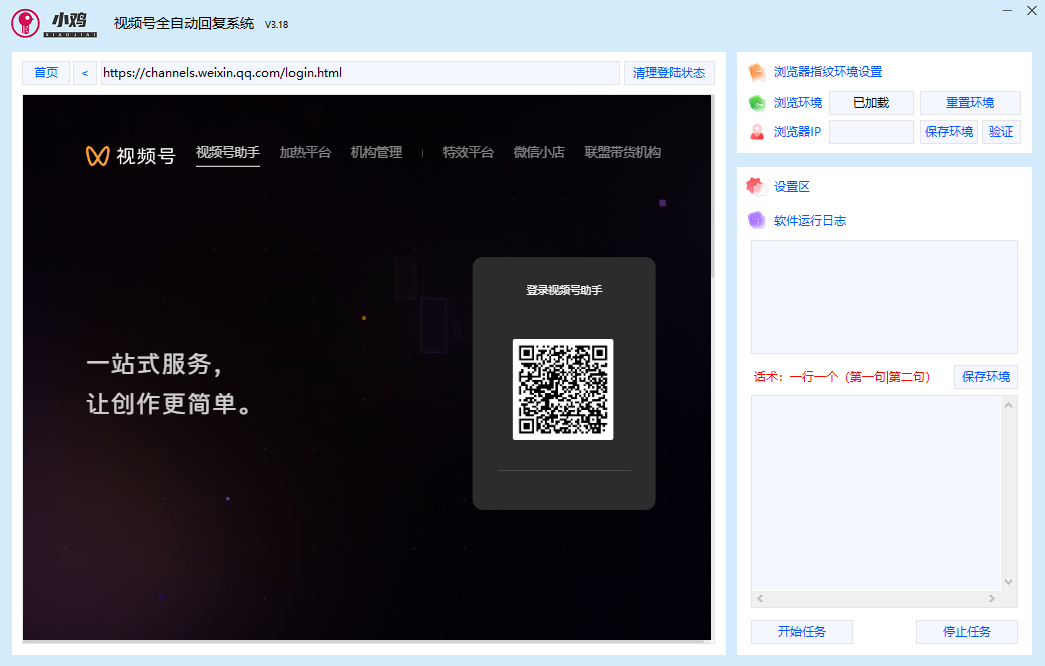Click the 浏览器IP input field
Screen dimensions: 1045x666
[871, 132]
